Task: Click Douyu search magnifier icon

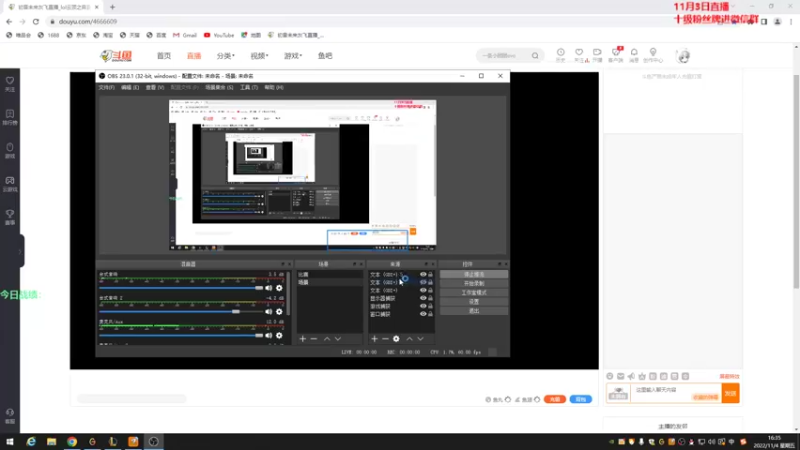Action: [535, 56]
